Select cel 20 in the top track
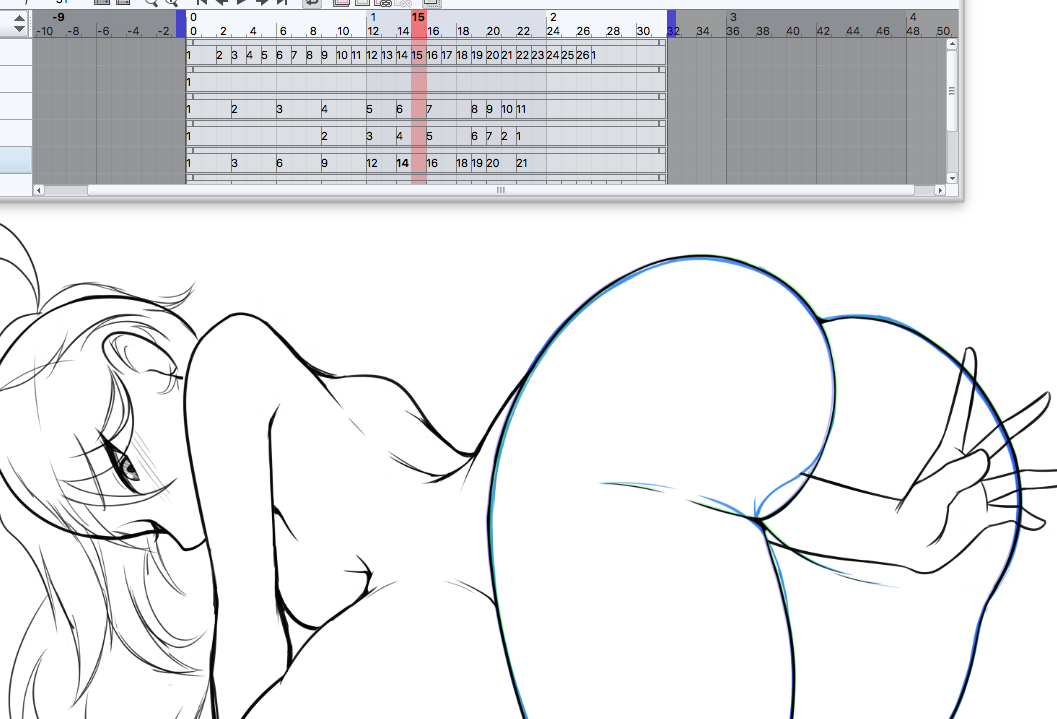 493,55
